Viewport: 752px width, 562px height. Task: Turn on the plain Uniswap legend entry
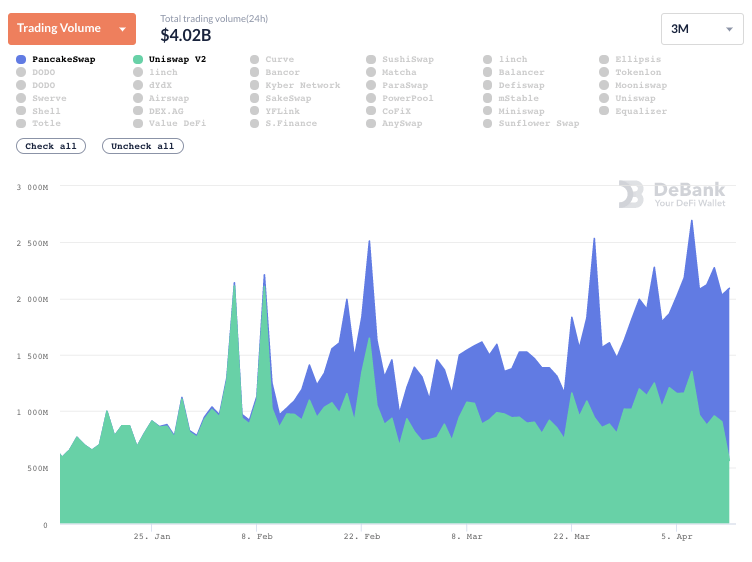627,98
